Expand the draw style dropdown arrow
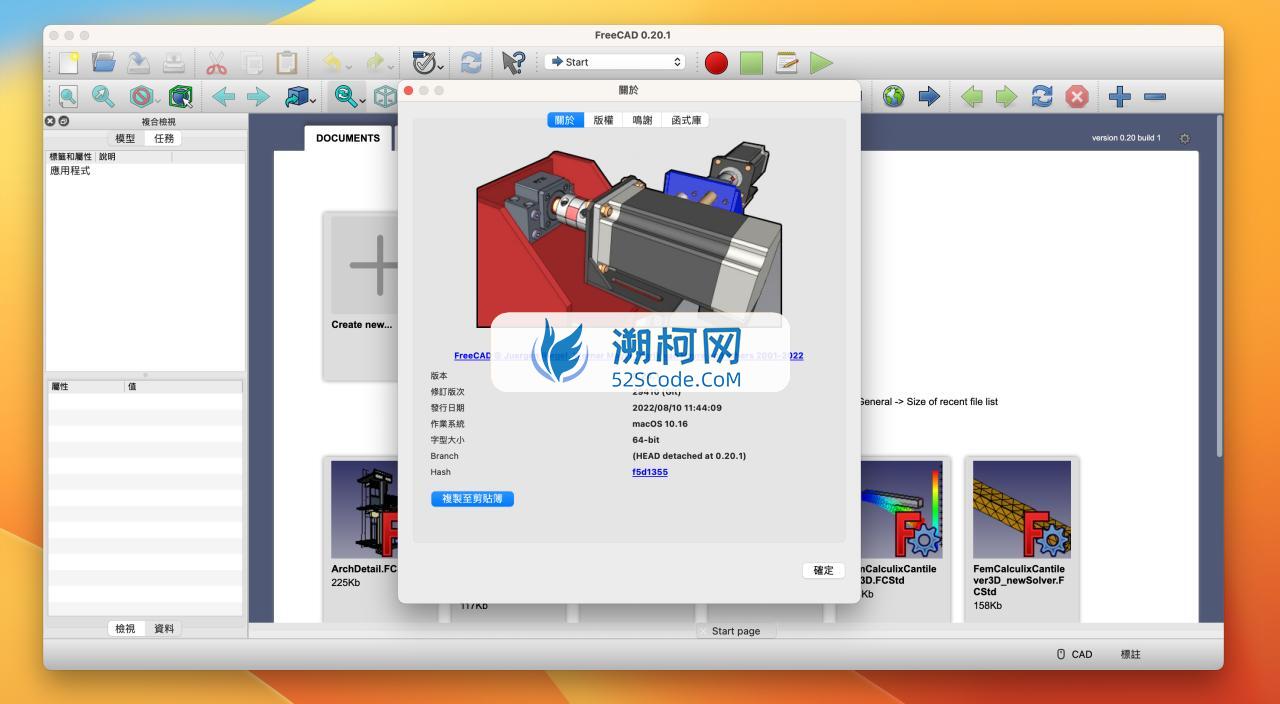 [x=160, y=99]
